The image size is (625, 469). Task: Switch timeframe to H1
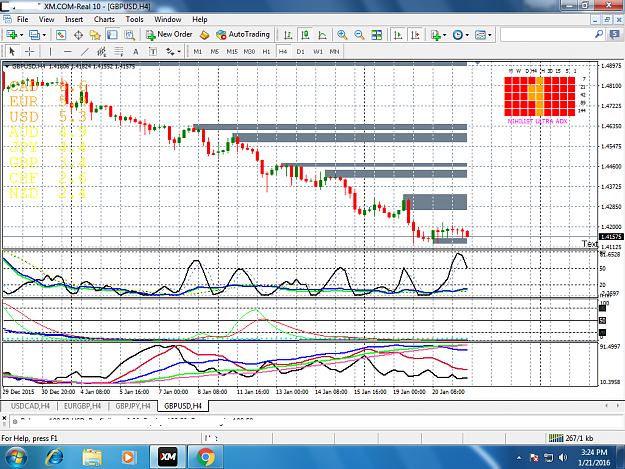(266, 51)
